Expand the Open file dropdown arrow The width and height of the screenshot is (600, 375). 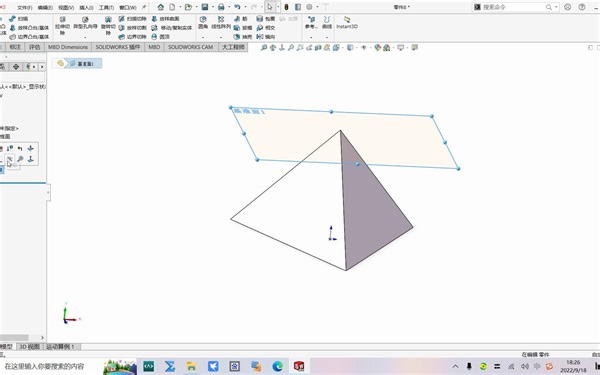[x=196, y=7]
